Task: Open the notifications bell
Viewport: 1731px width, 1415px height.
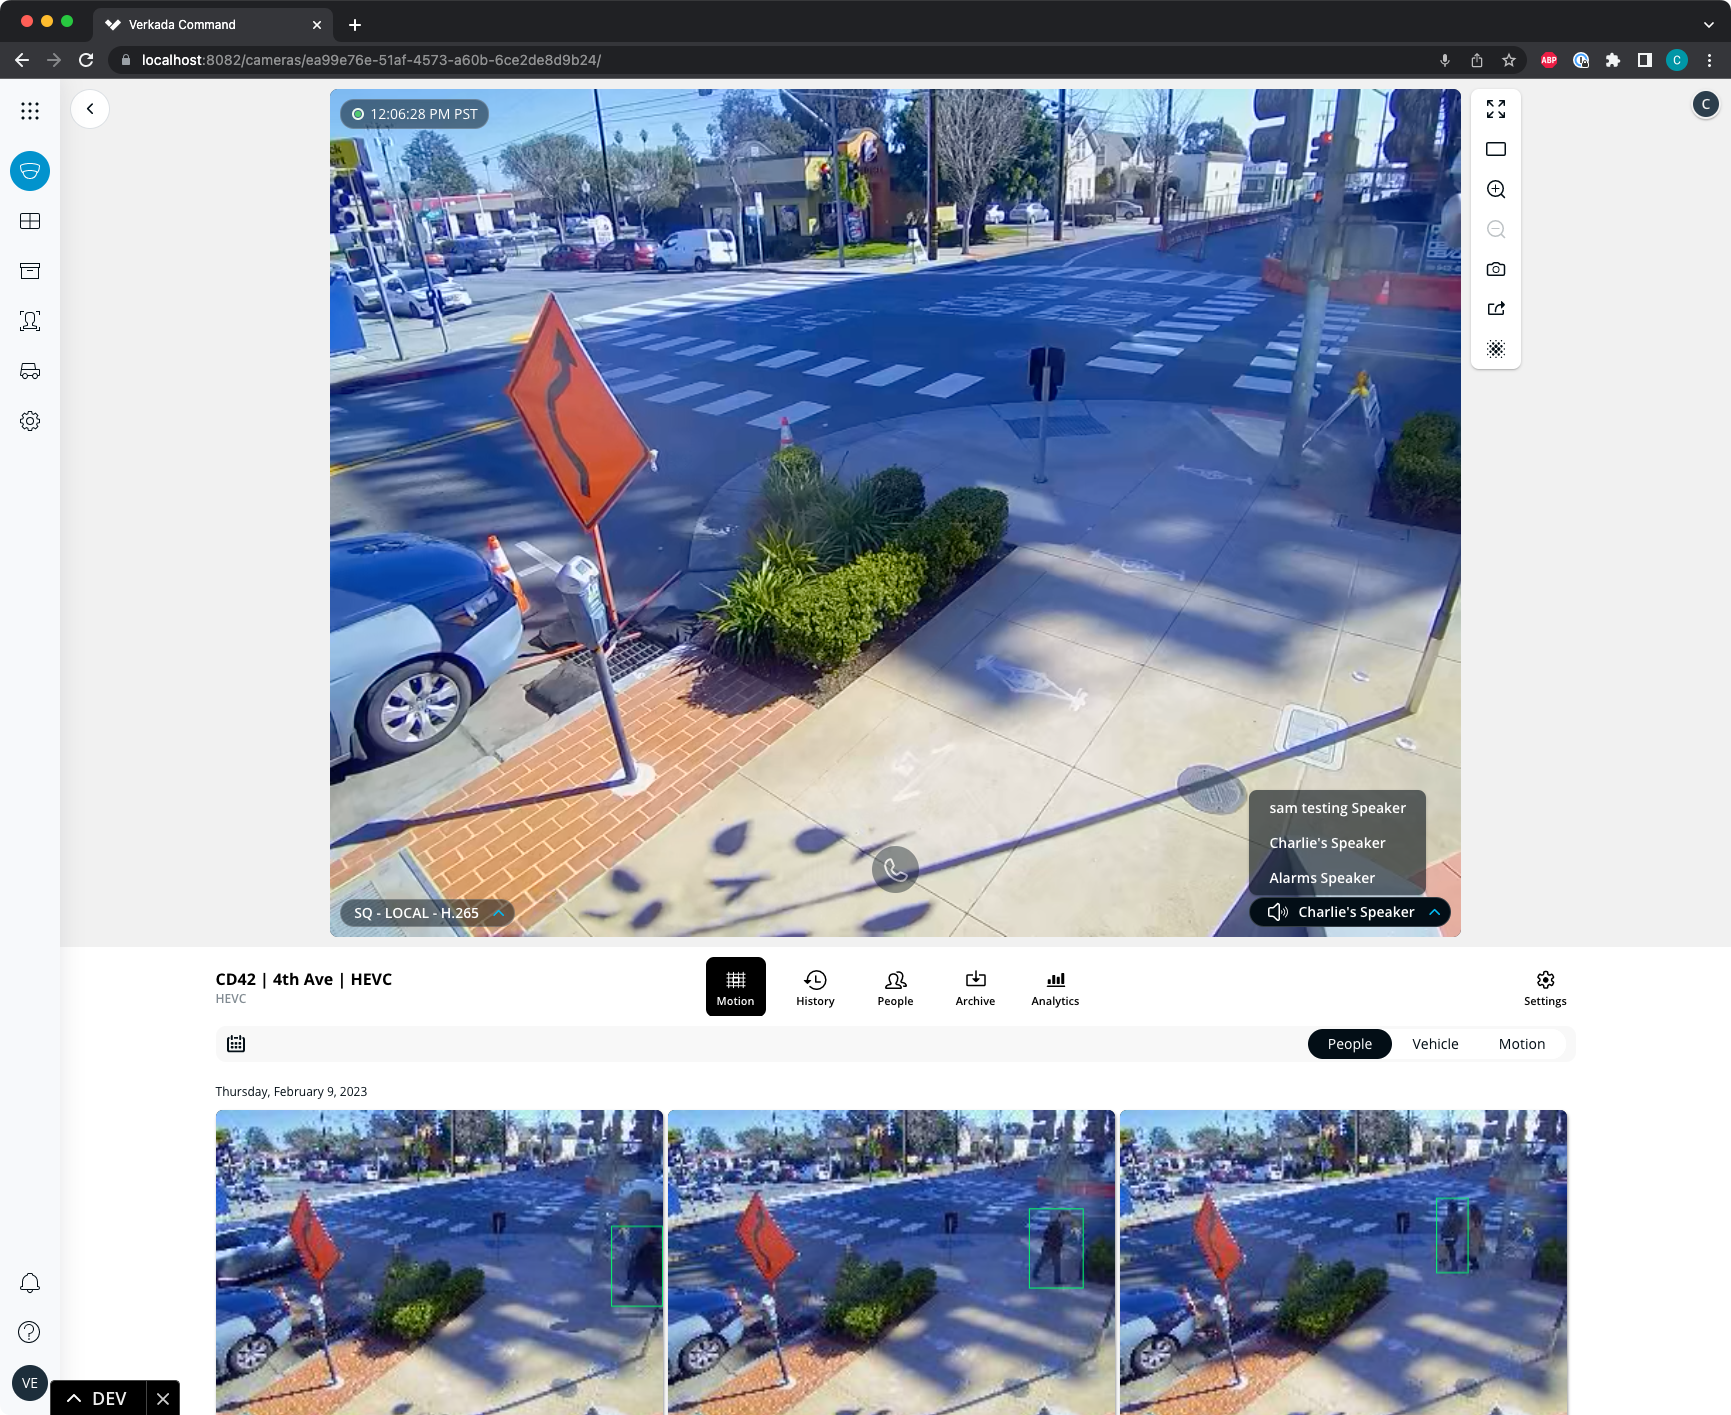Action: tap(30, 1282)
